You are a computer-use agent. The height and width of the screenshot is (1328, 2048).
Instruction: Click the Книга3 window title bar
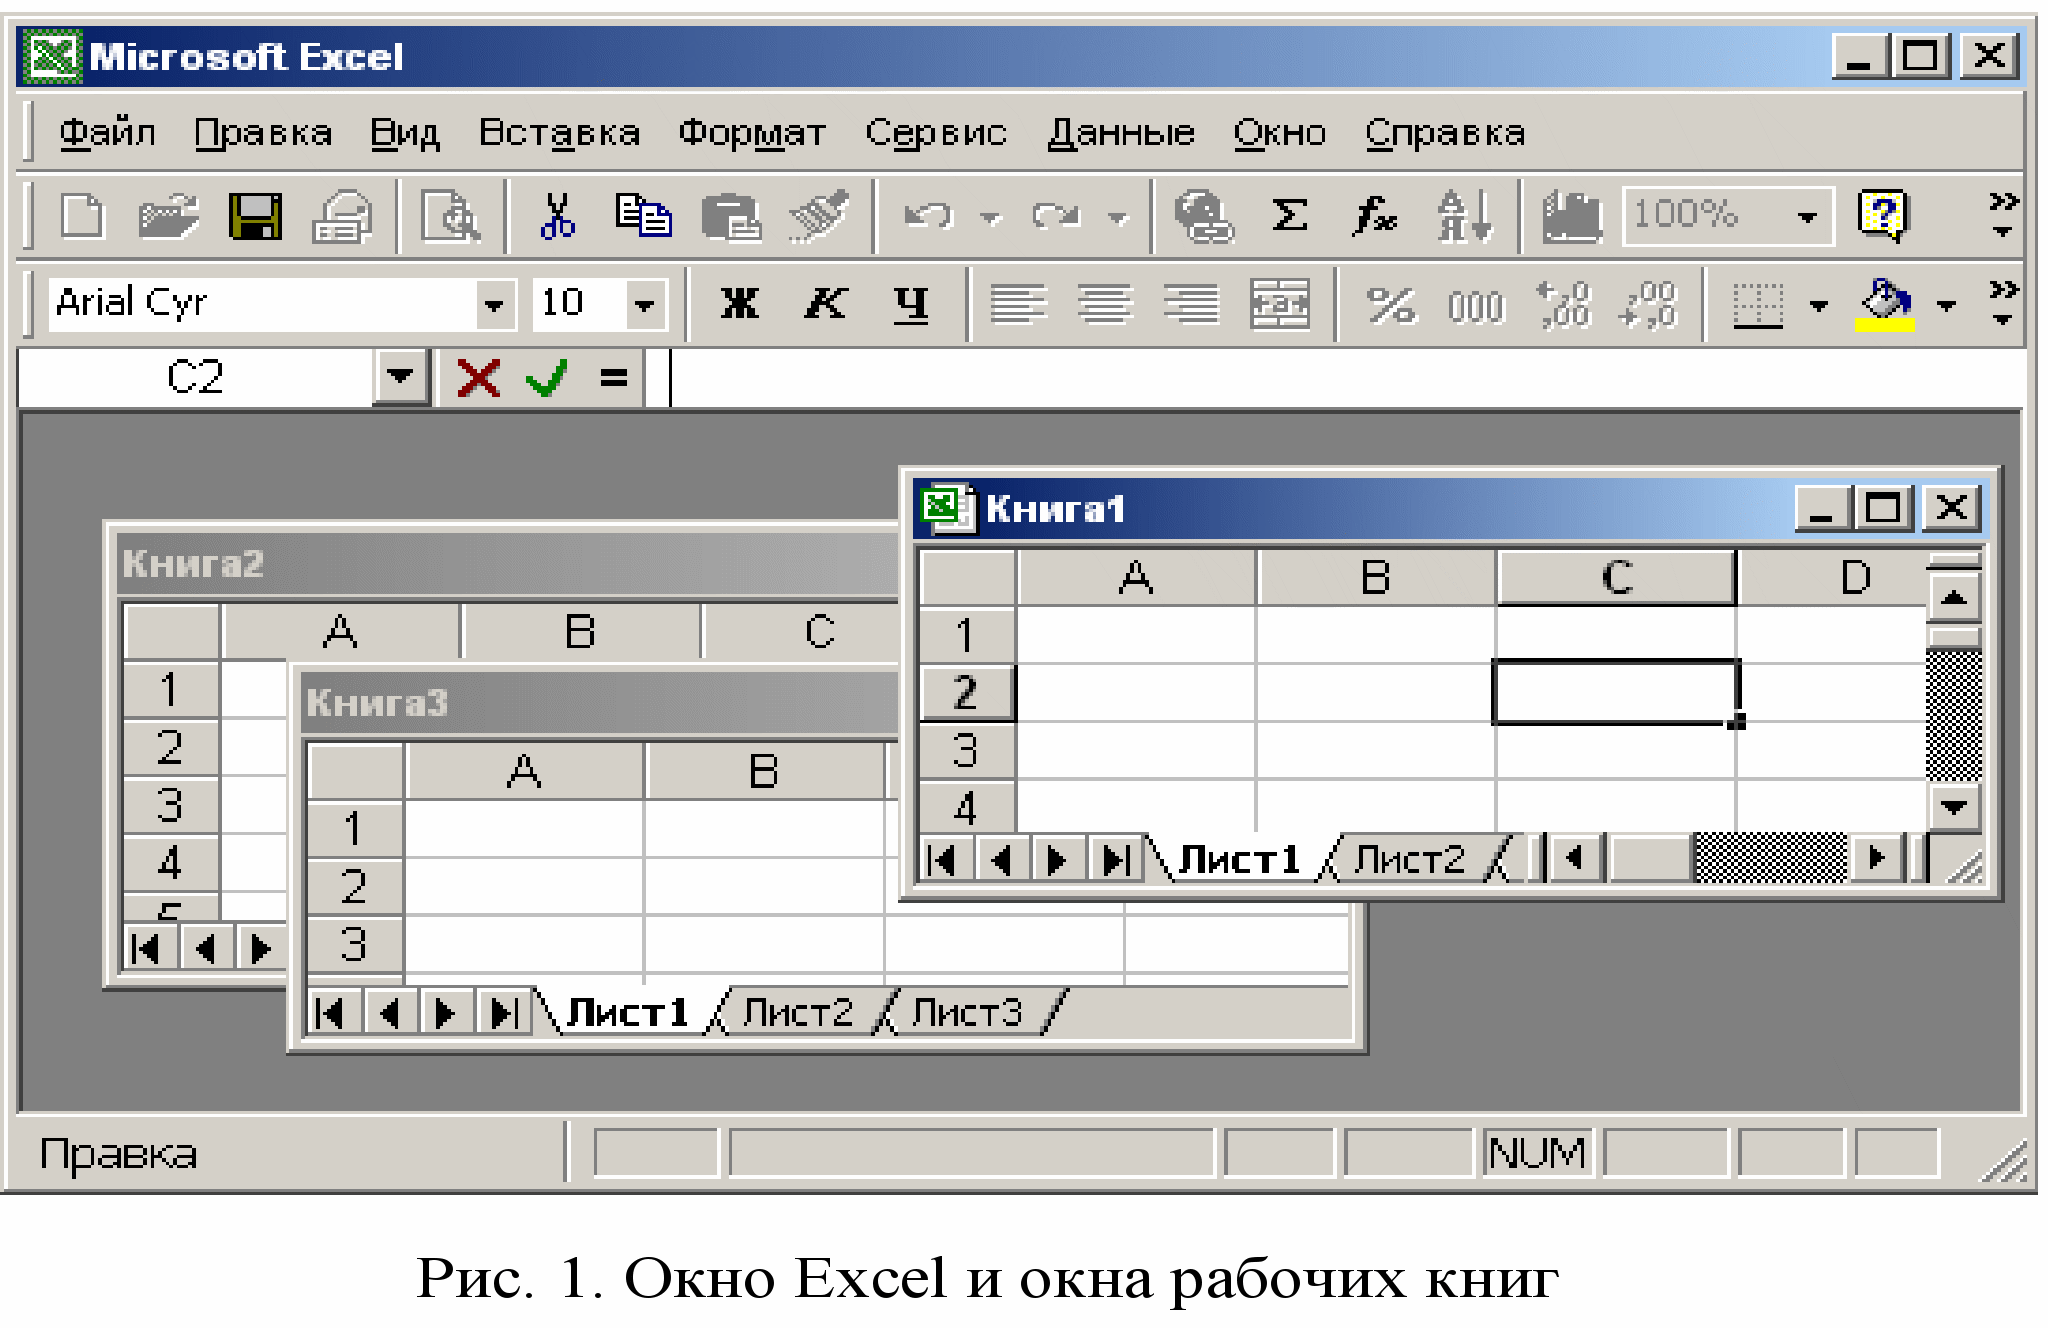[x=600, y=703]
